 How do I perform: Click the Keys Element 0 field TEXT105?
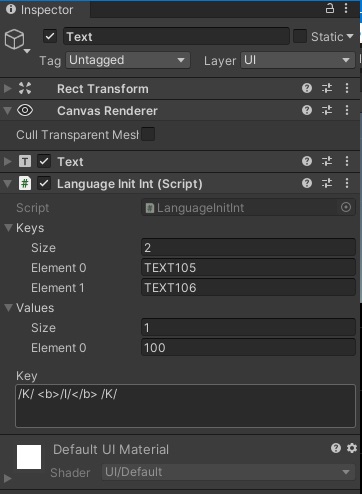point(248,268)
